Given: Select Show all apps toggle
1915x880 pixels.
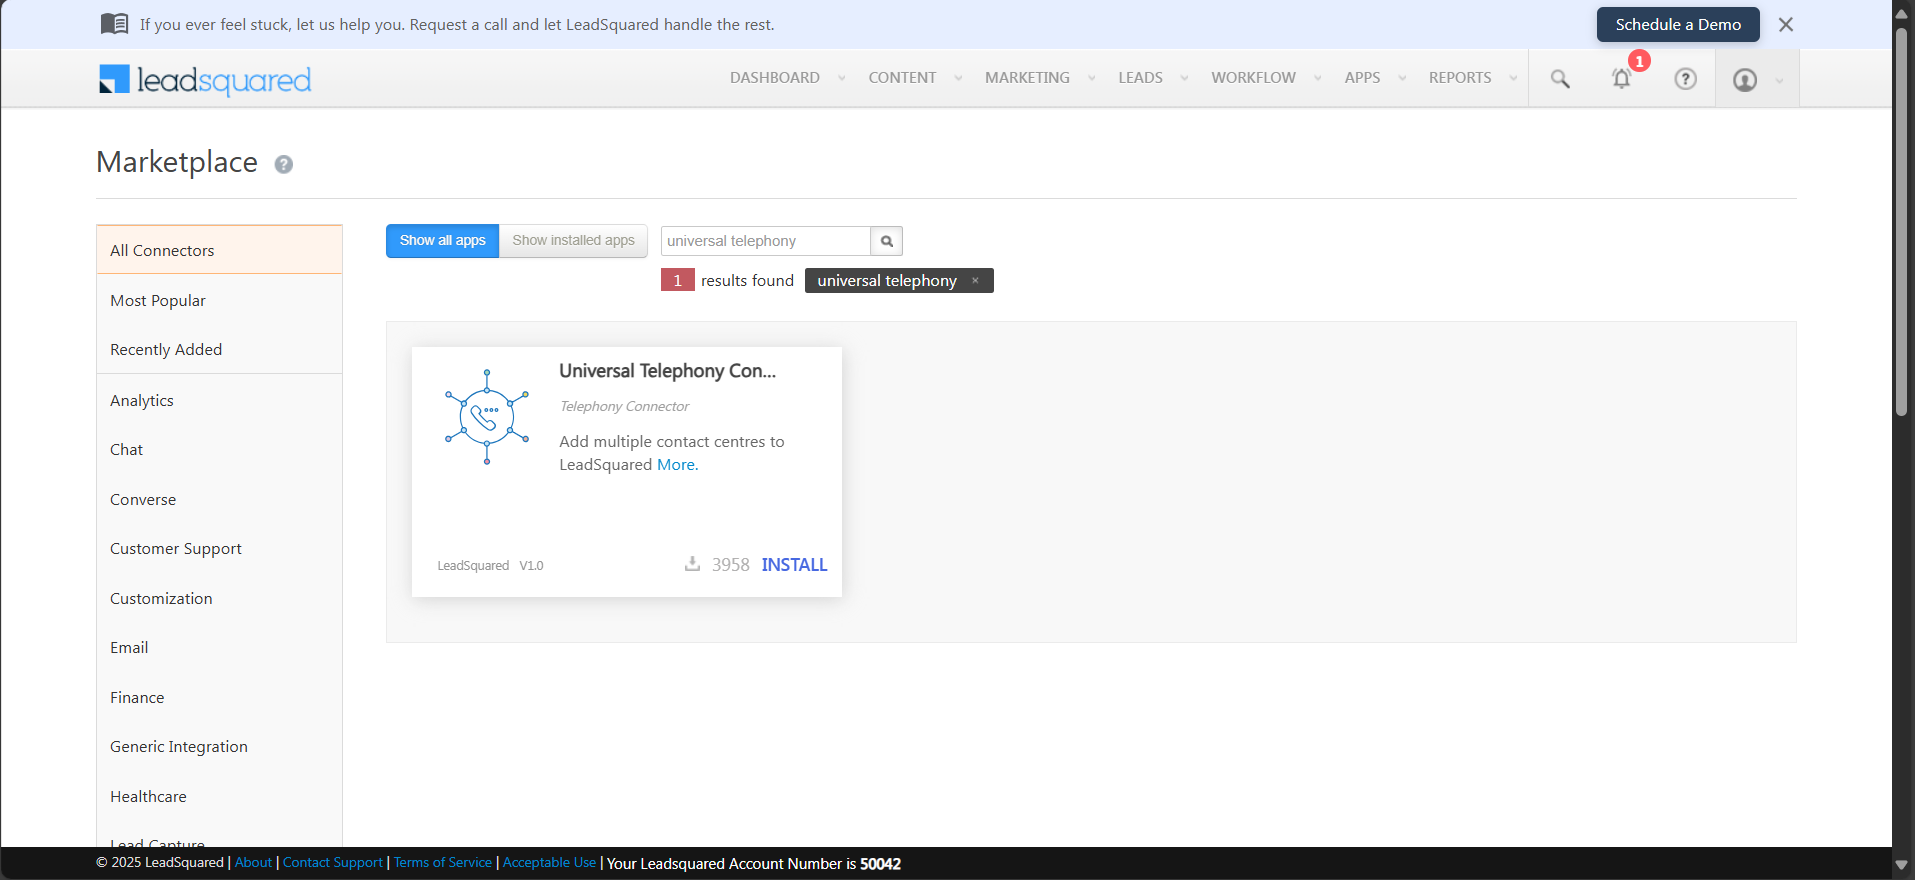Looking at the screenshot, I should click(443, 241).
